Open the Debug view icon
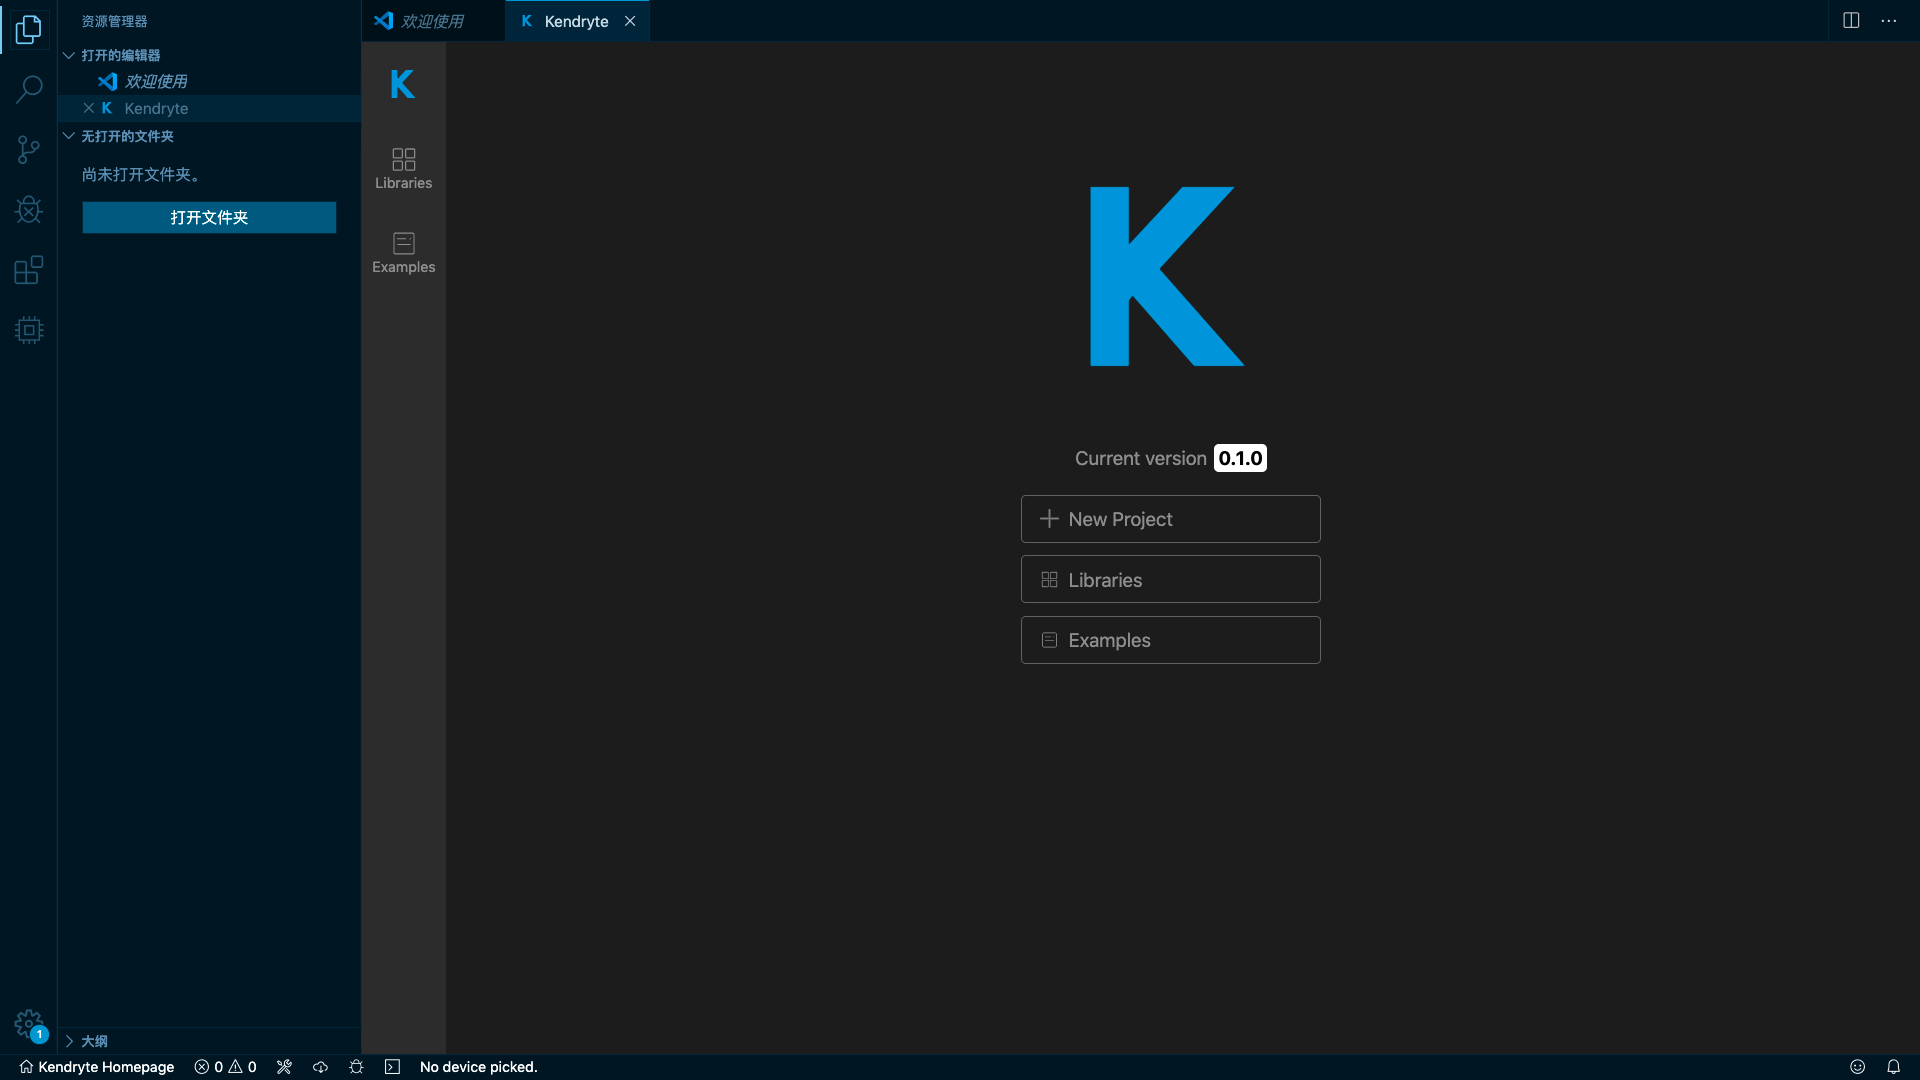This screenshot has width=1920, height=1080. click(x=29, y=210)
